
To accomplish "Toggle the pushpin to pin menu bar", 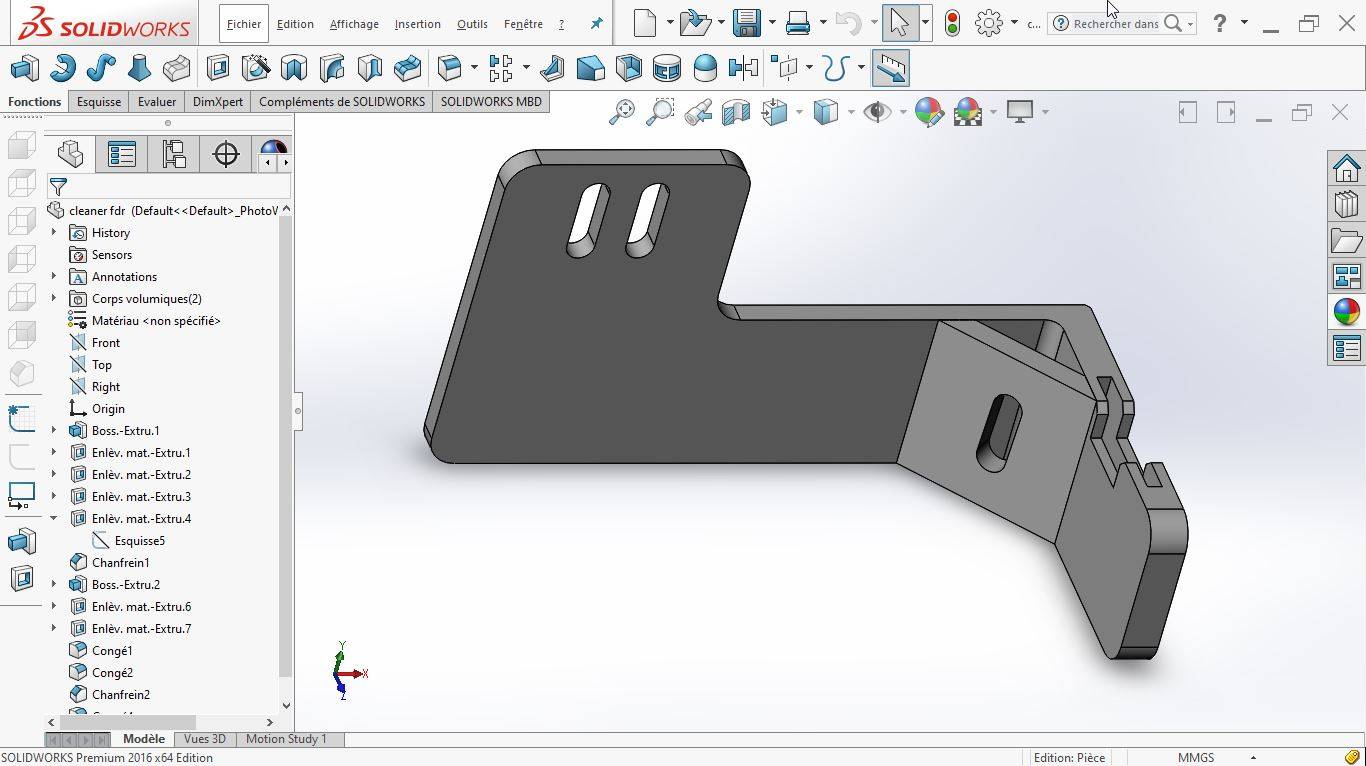I will point(596,24).
